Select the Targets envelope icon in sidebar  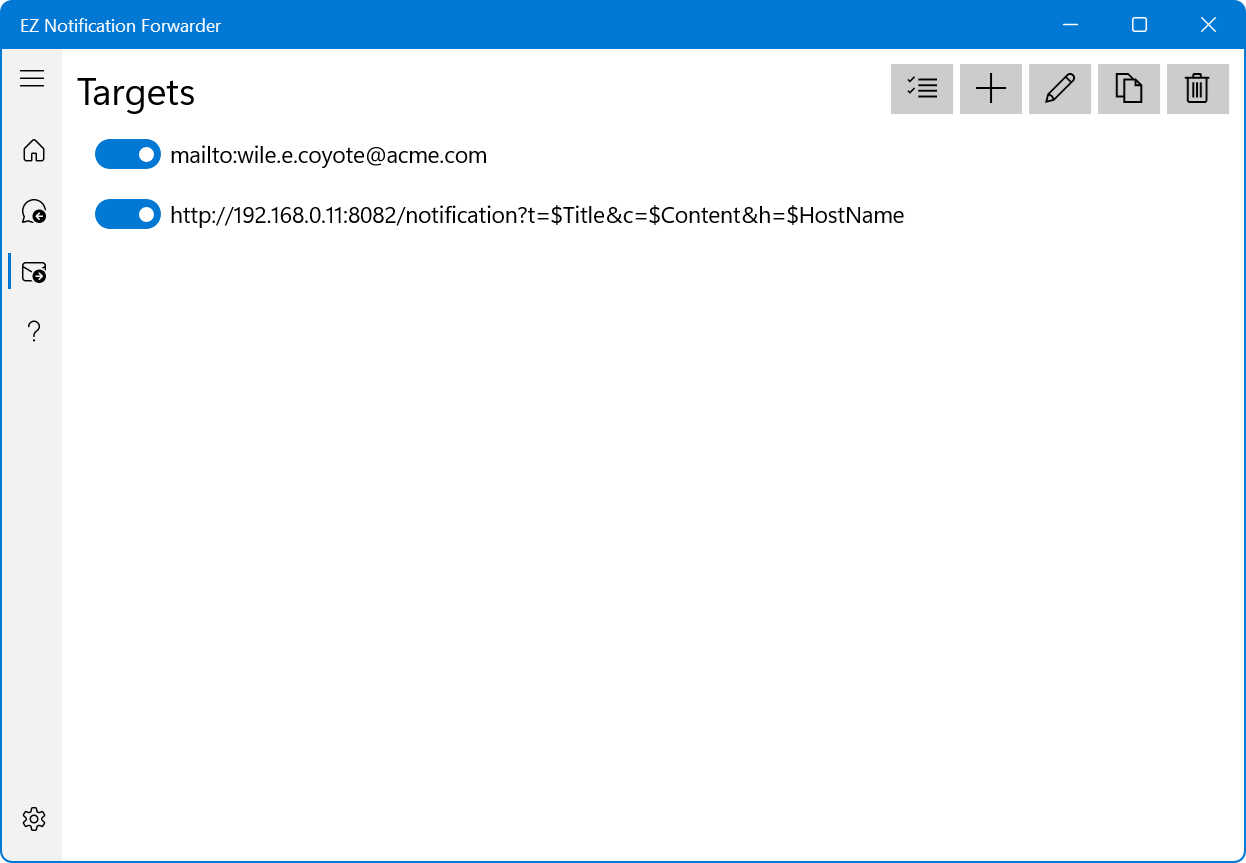(x=34, y=271)
